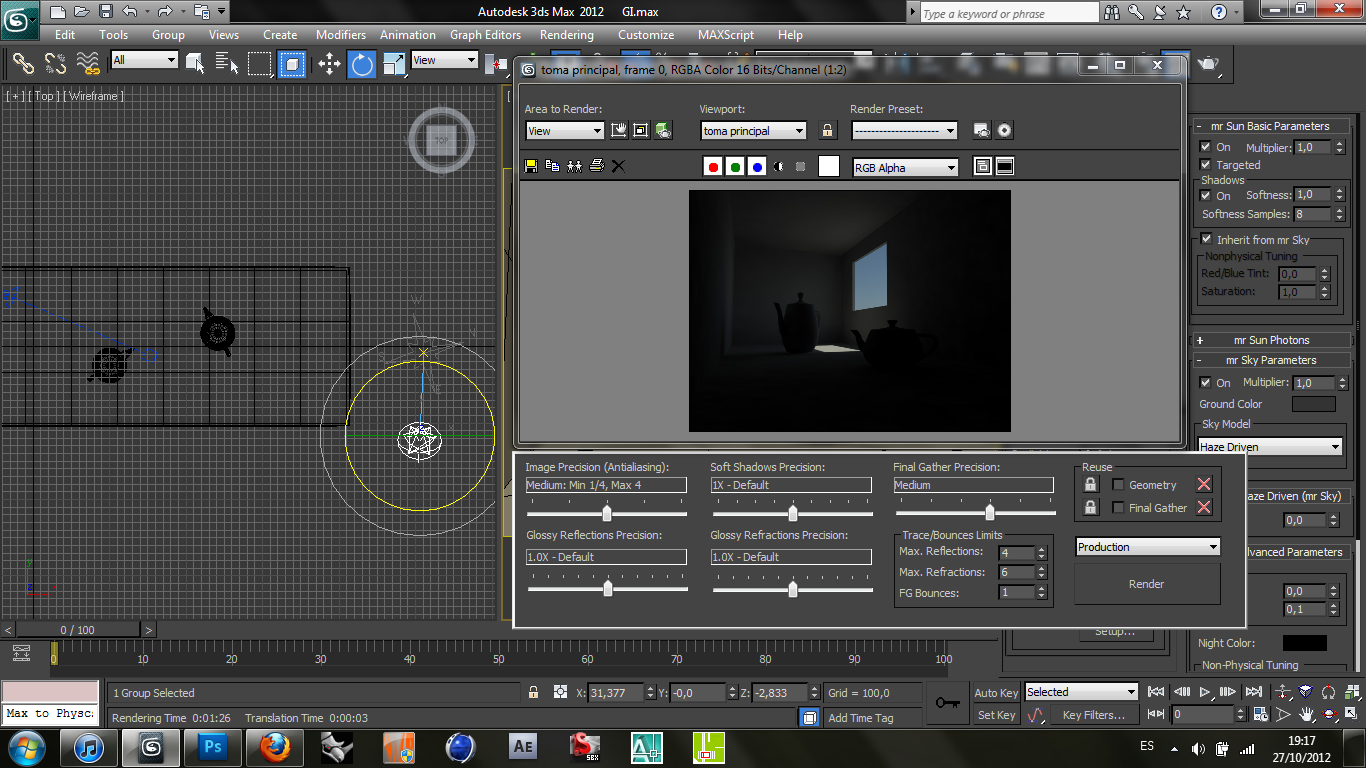
Task: Open the Viewport dropdown showing toma principal
Action: click(x=800, y=130)
